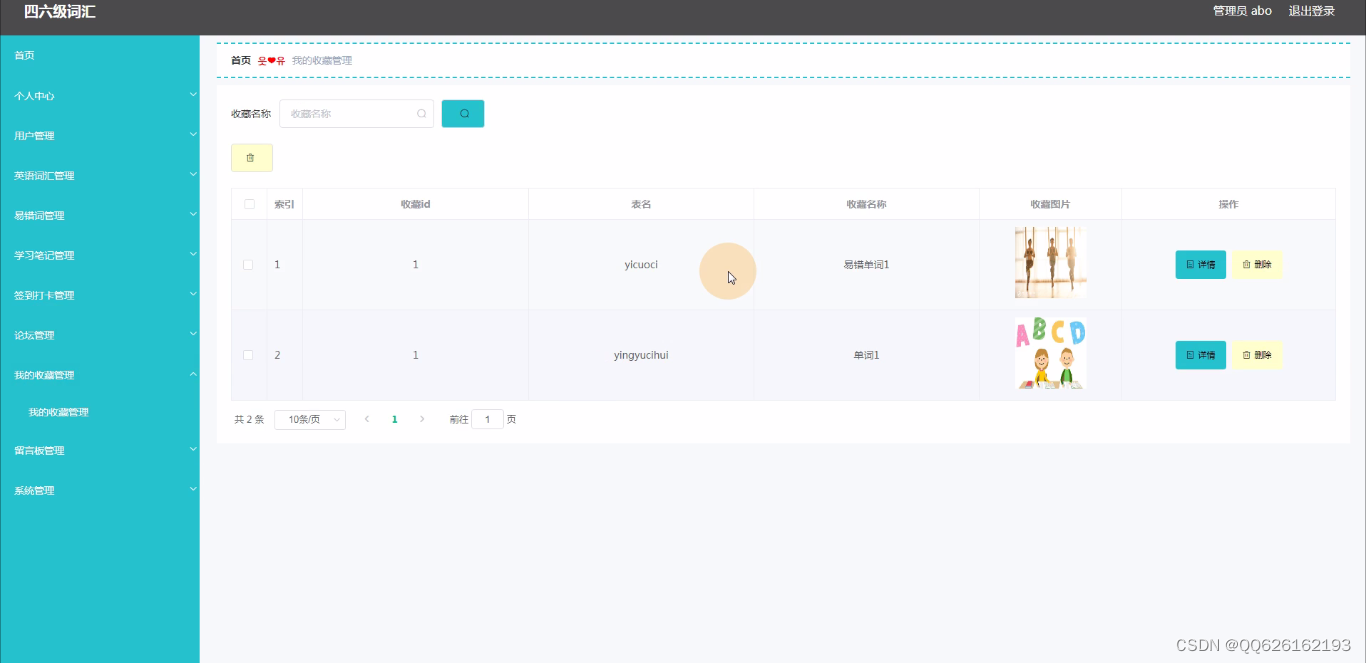Click the teal magnifier search button
The image size is (1366, 663).
[x=463, y=114]
